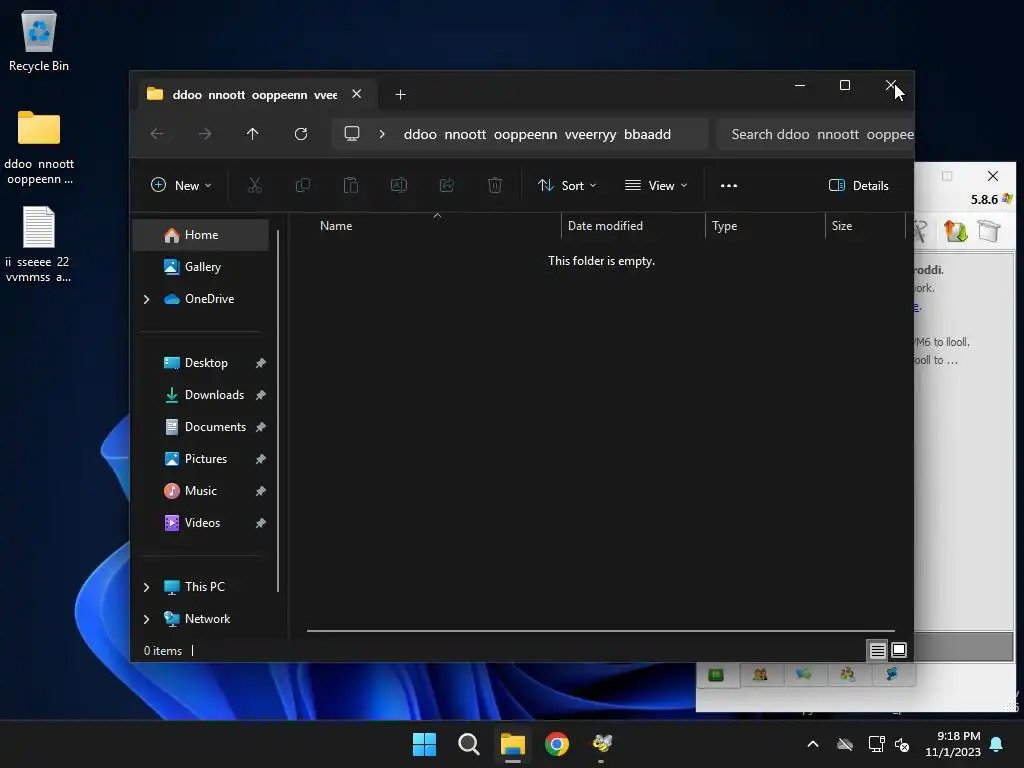
Task: Go up one folder level
Action: [x=253, y=134]
